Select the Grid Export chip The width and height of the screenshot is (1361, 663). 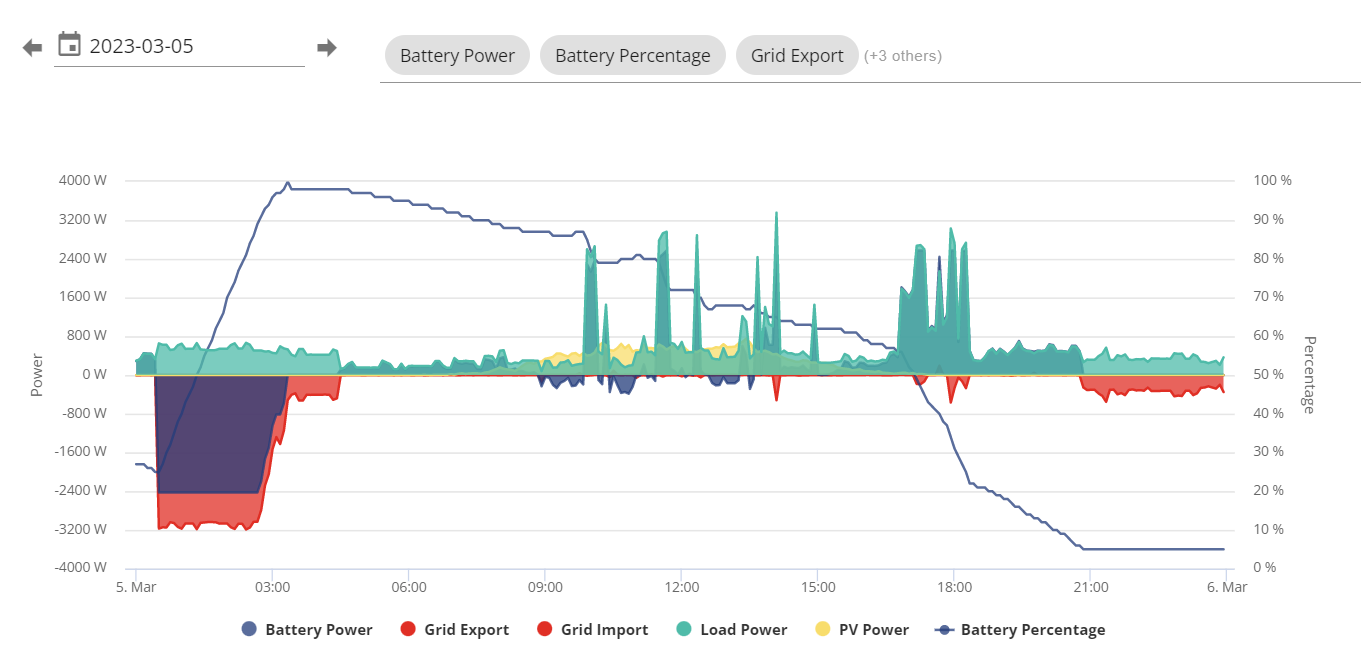point(797,55)
